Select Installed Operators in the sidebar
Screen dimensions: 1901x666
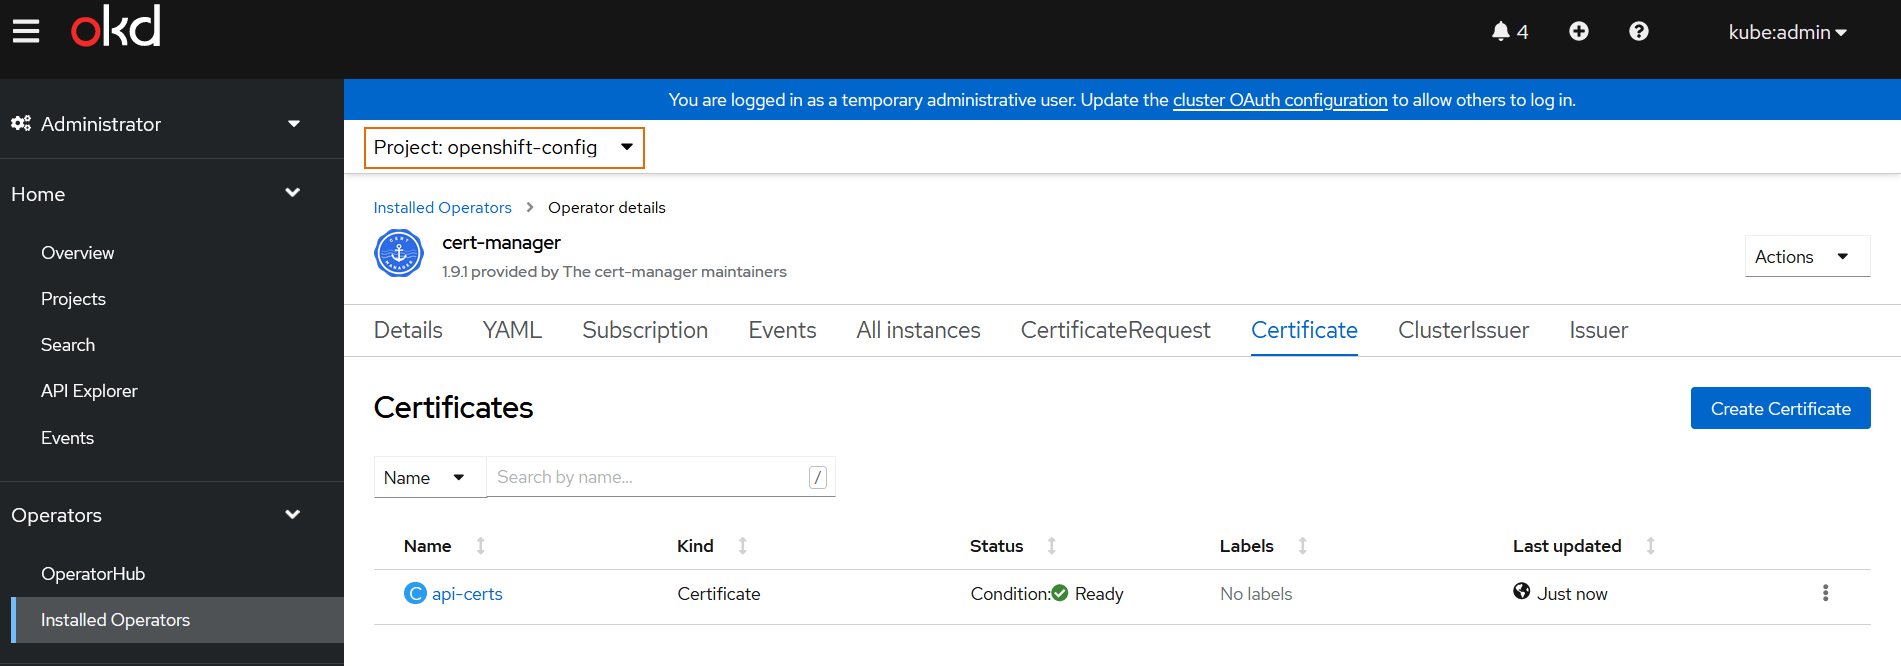click(178, 620)
